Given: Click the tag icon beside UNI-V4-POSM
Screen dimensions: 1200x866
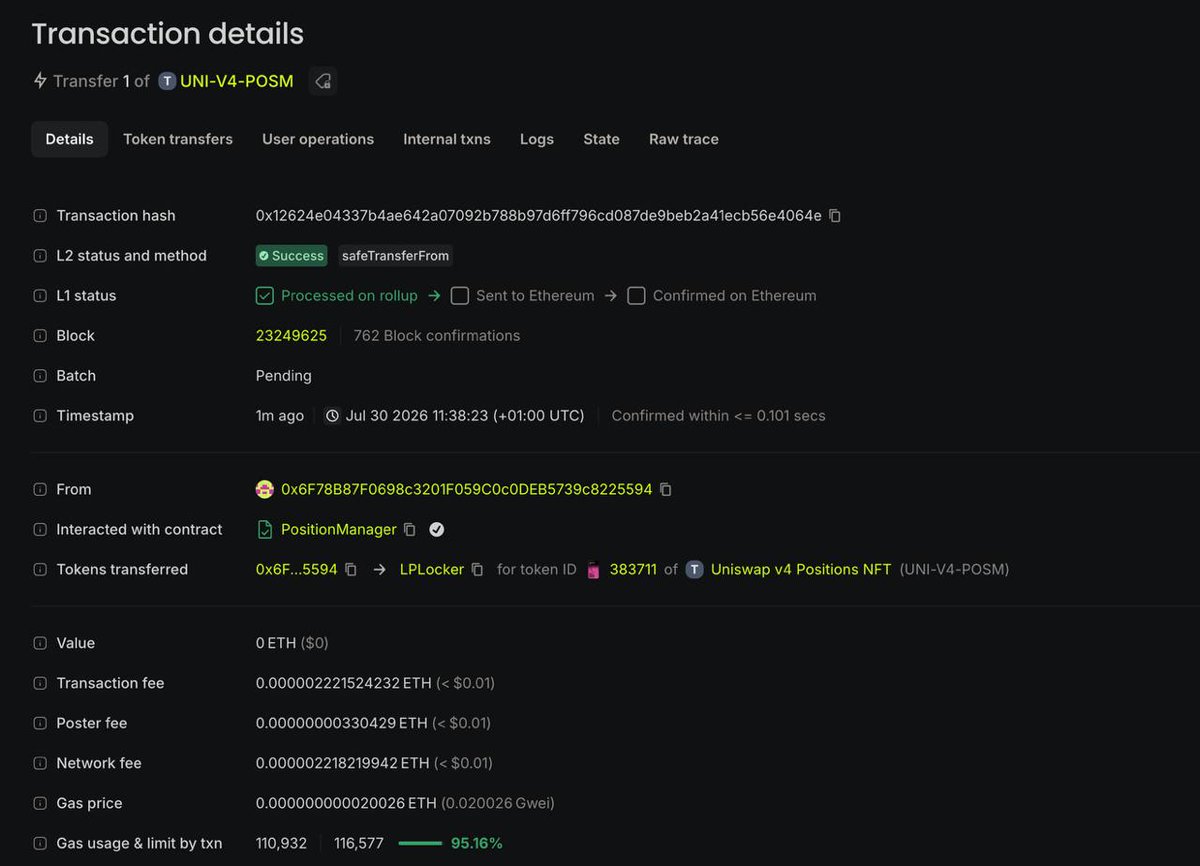Looking at the screenshot, I should click(323, 81).
